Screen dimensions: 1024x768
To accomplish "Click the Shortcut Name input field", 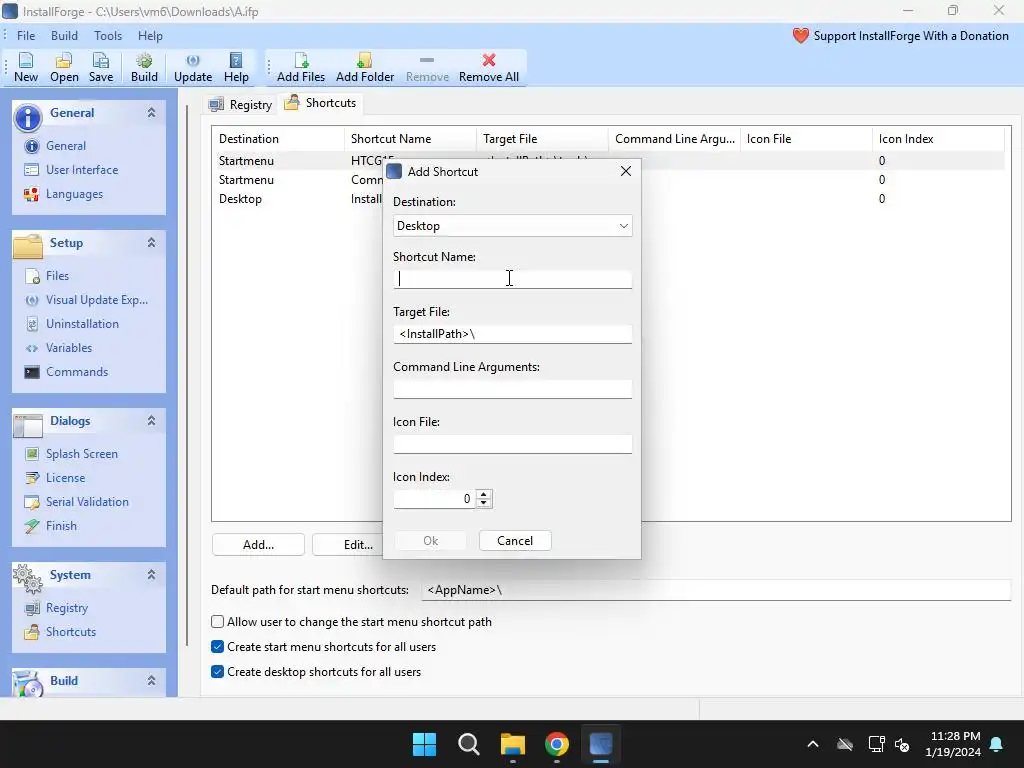I will (x=512, y=279).
